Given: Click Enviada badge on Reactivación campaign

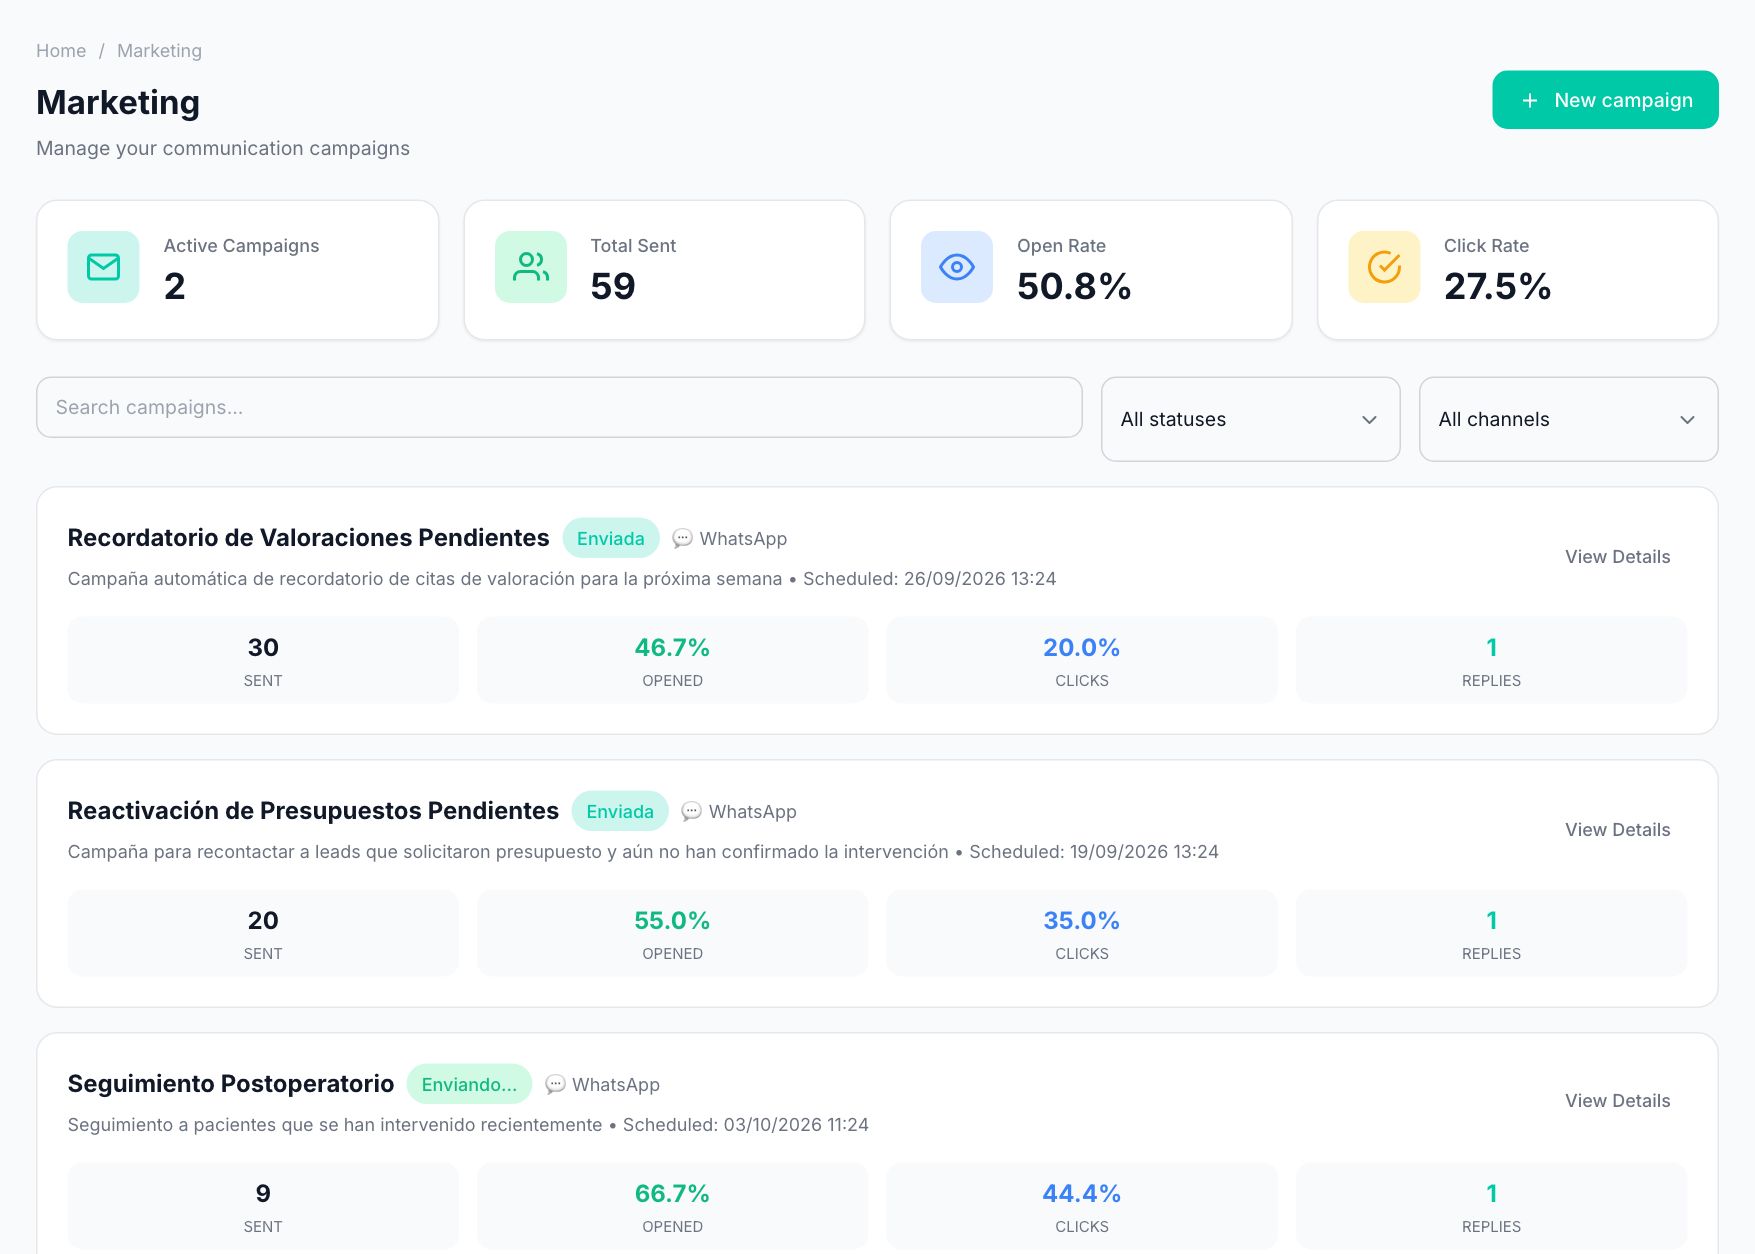Looking at the screenshot, I should coord(620,811).
